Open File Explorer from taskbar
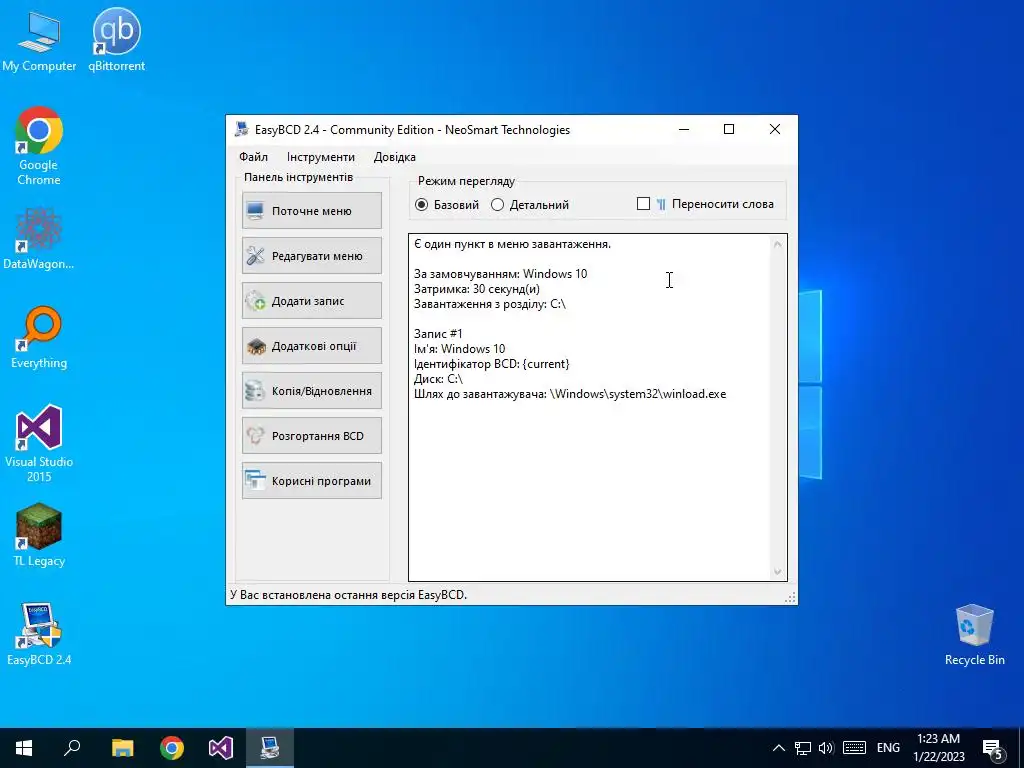Image resolution: width=1024 pixels, height=768 pixels. click(122, 748)
